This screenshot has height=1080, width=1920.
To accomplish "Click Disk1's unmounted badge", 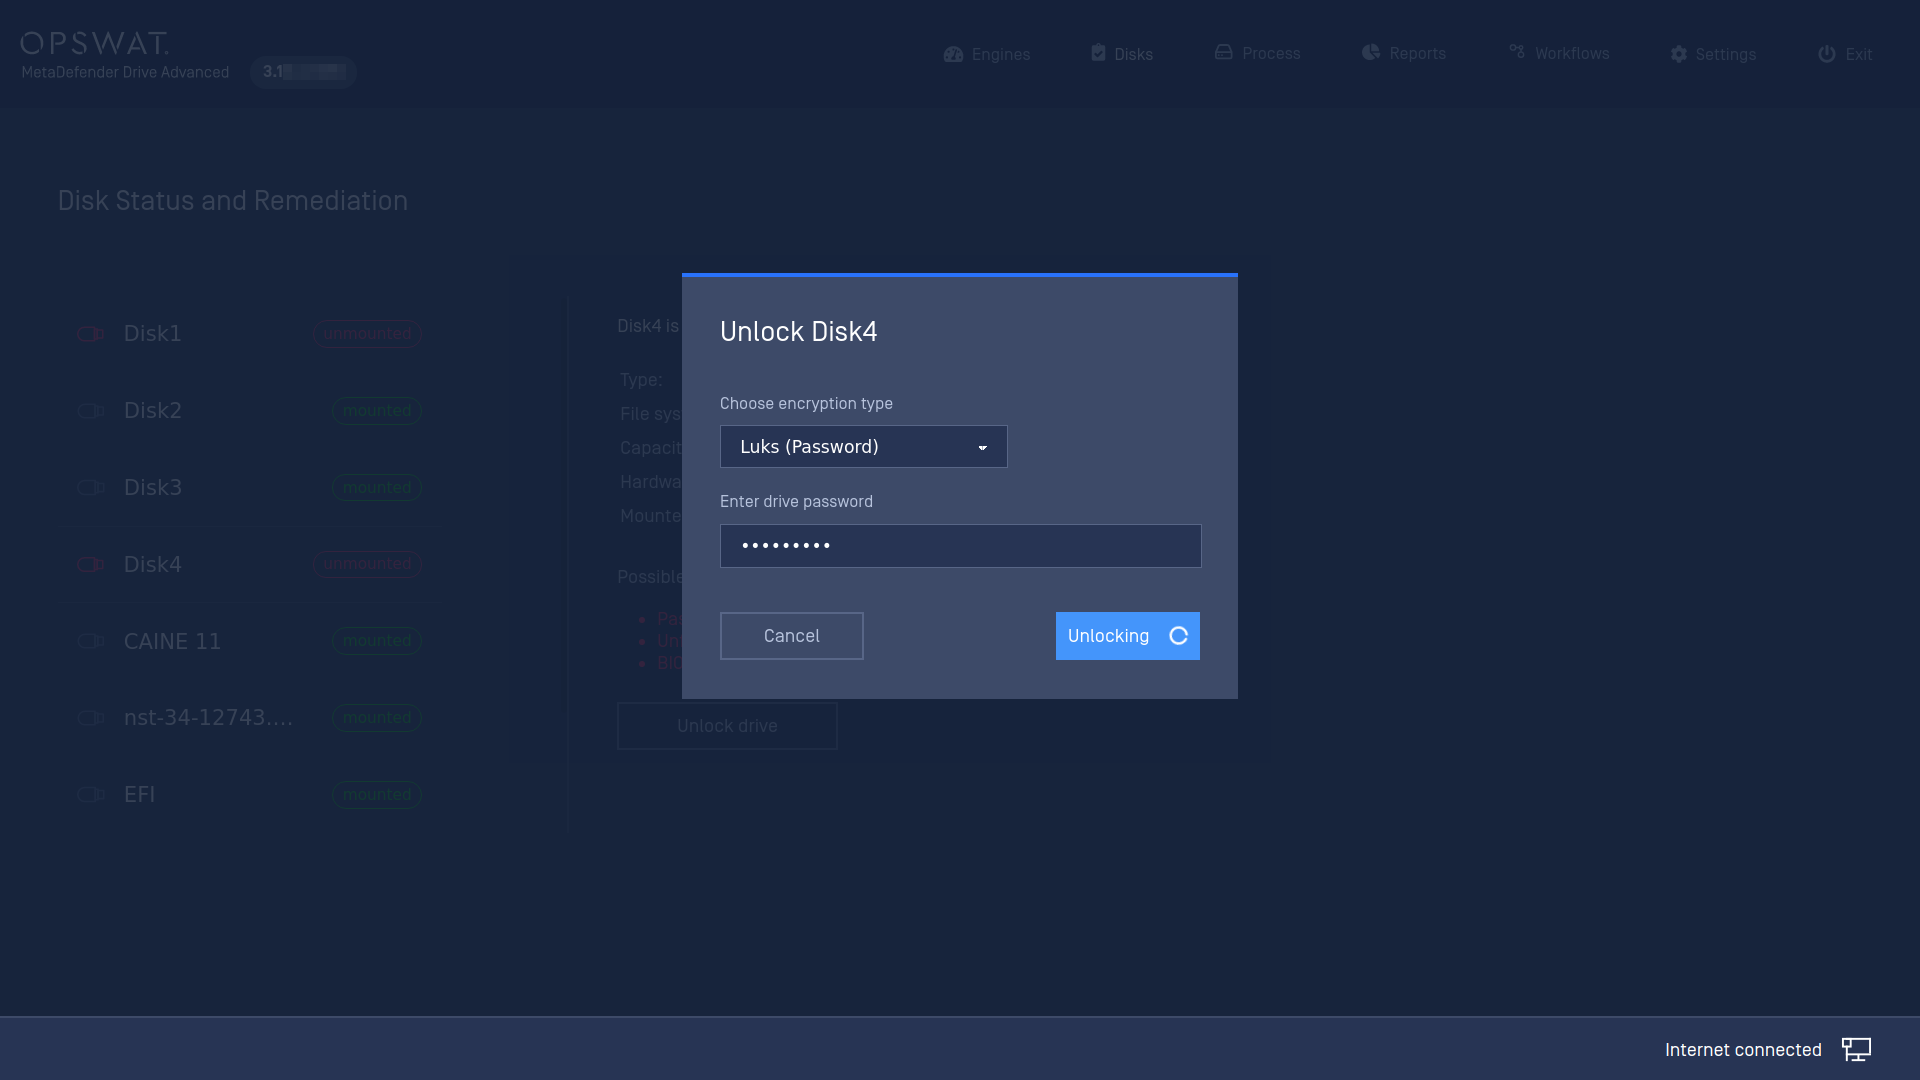I will pos(367,334).
